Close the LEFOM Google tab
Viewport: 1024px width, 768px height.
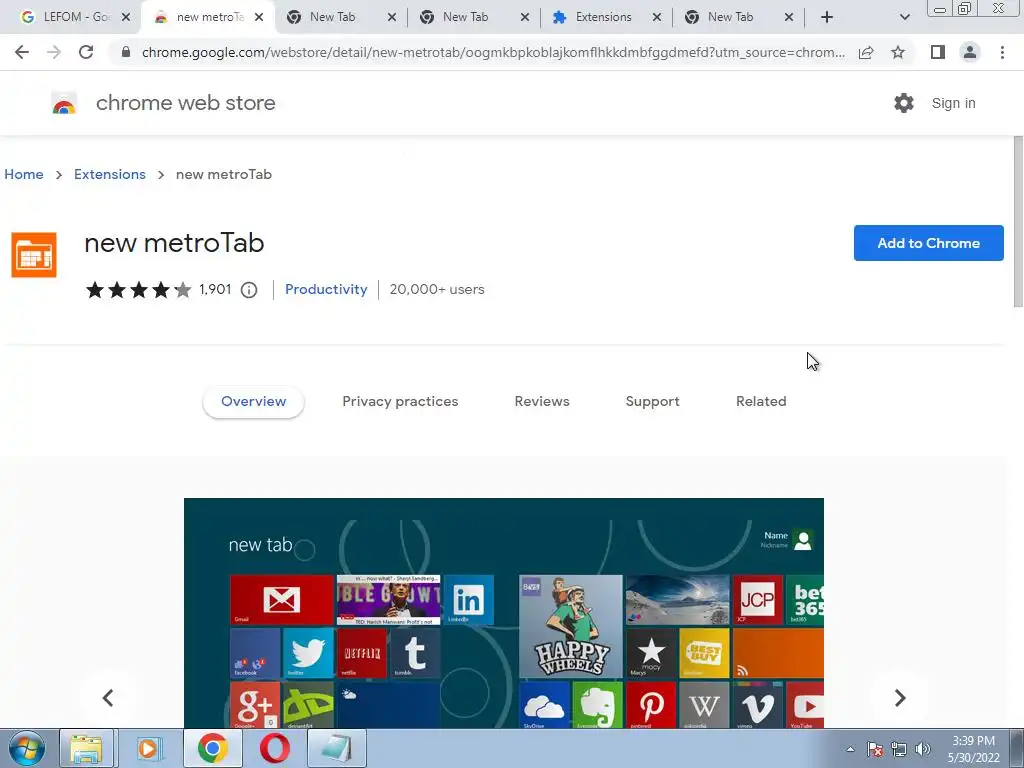pos(126,17)
